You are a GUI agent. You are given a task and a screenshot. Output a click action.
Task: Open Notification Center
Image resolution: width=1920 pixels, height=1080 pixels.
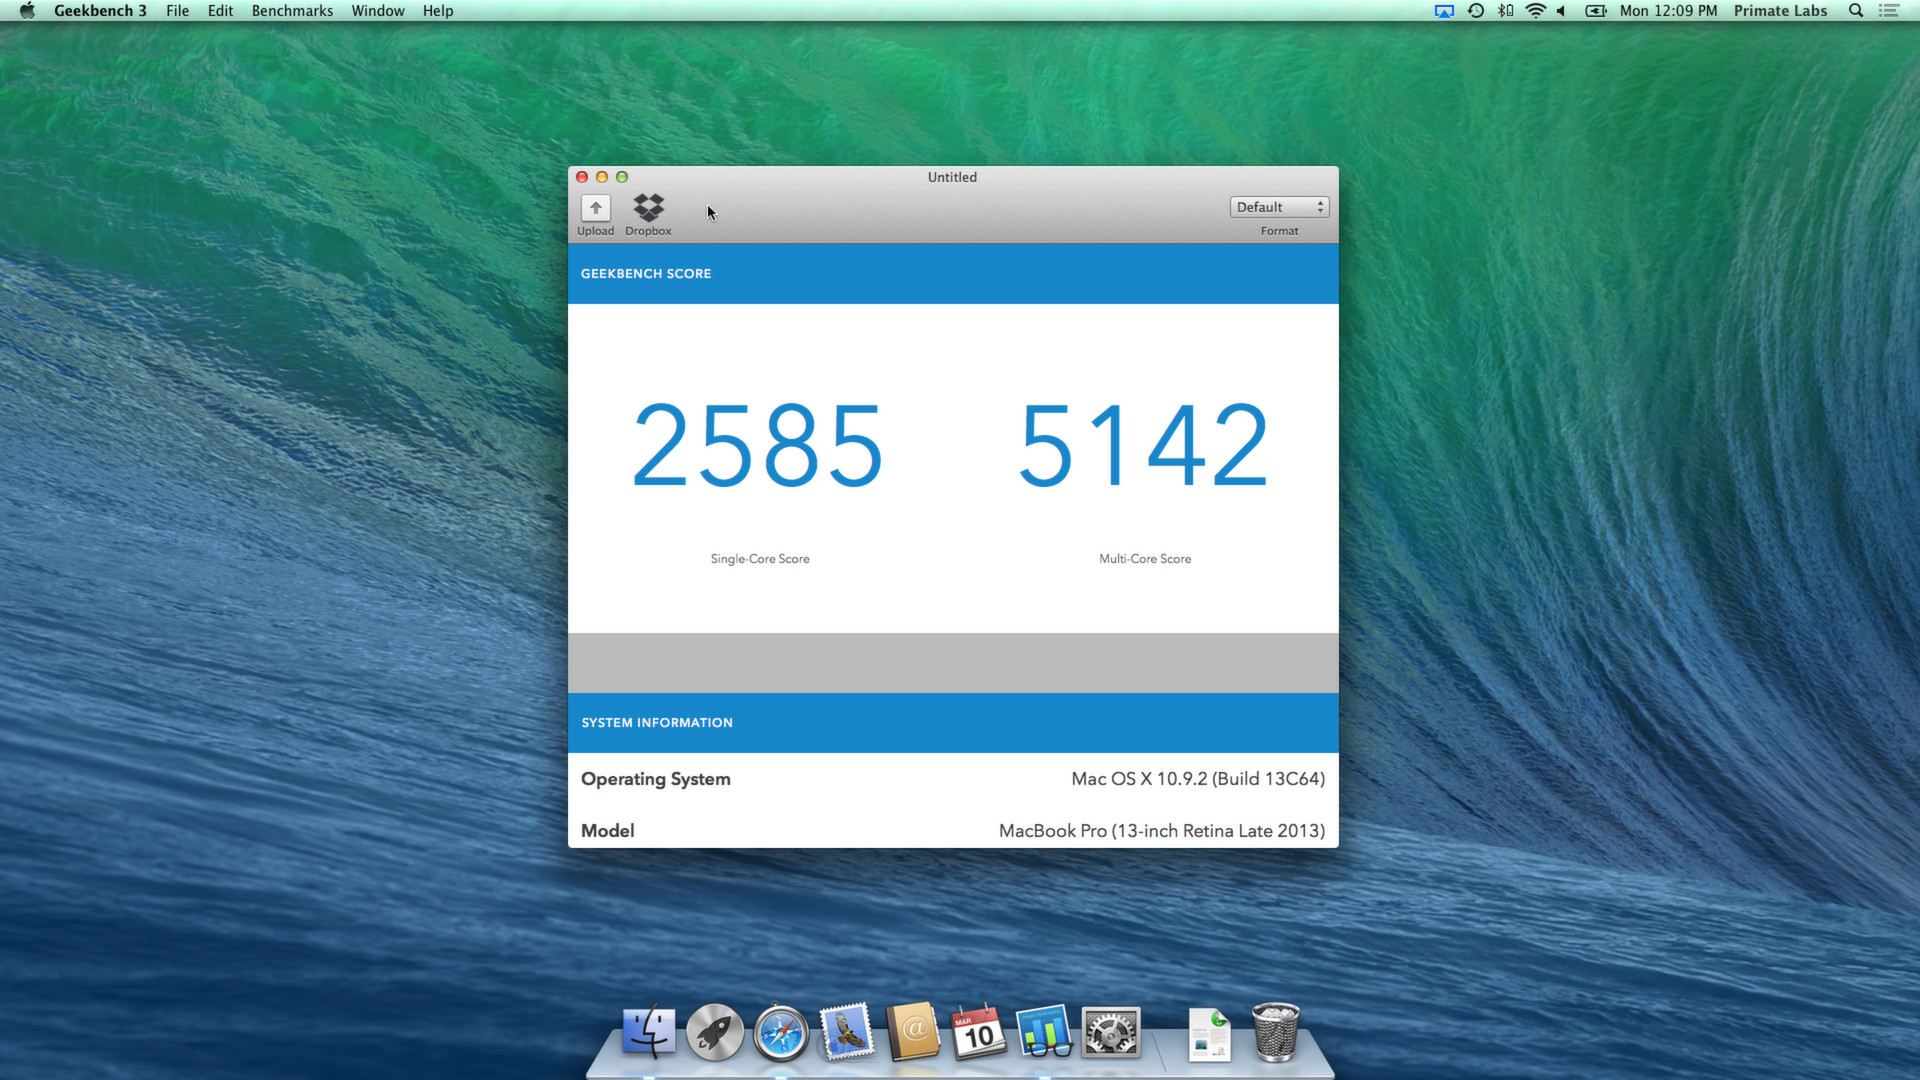coord(1890,11)
